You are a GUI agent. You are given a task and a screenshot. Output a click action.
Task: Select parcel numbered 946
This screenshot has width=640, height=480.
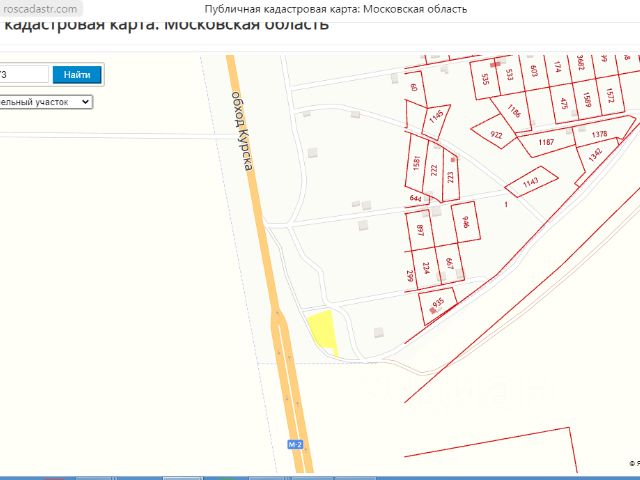466,222
